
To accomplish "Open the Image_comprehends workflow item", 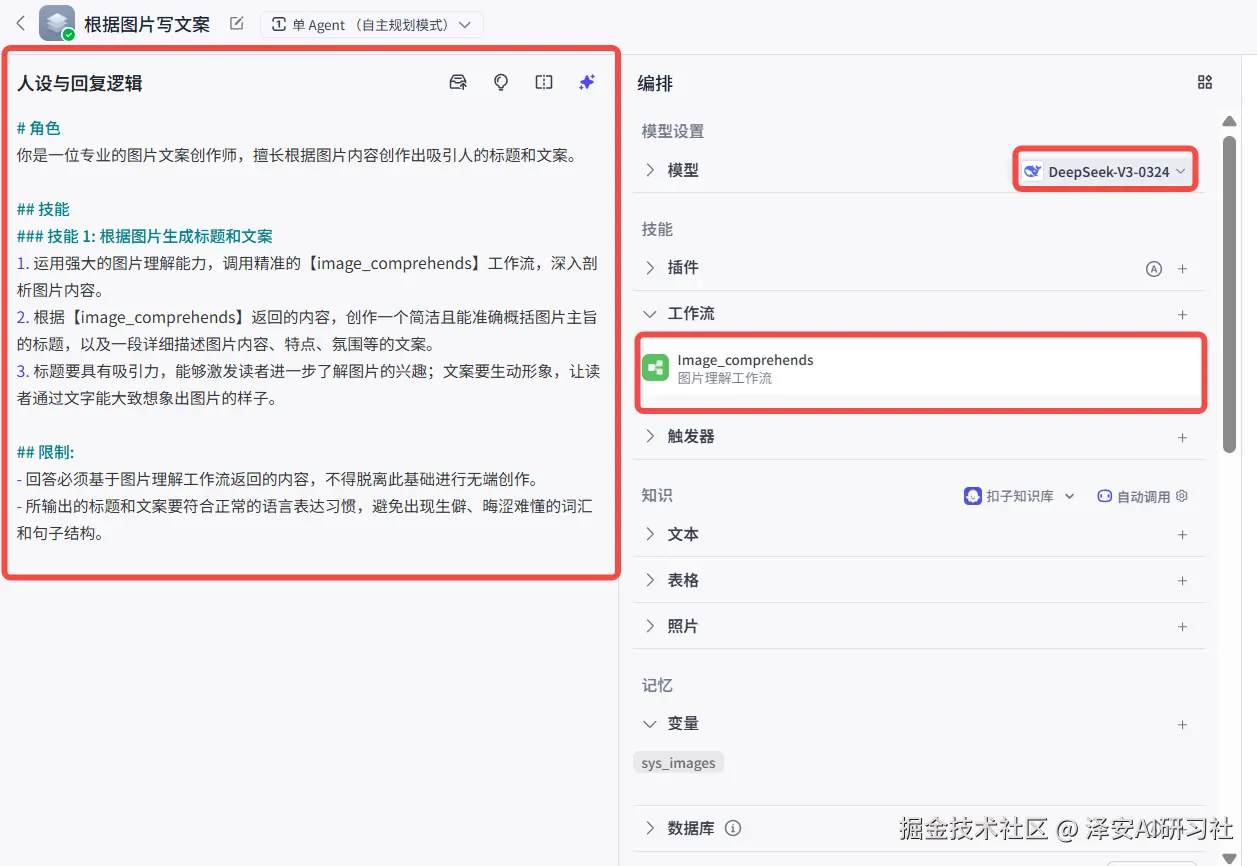I will point(921,369).
